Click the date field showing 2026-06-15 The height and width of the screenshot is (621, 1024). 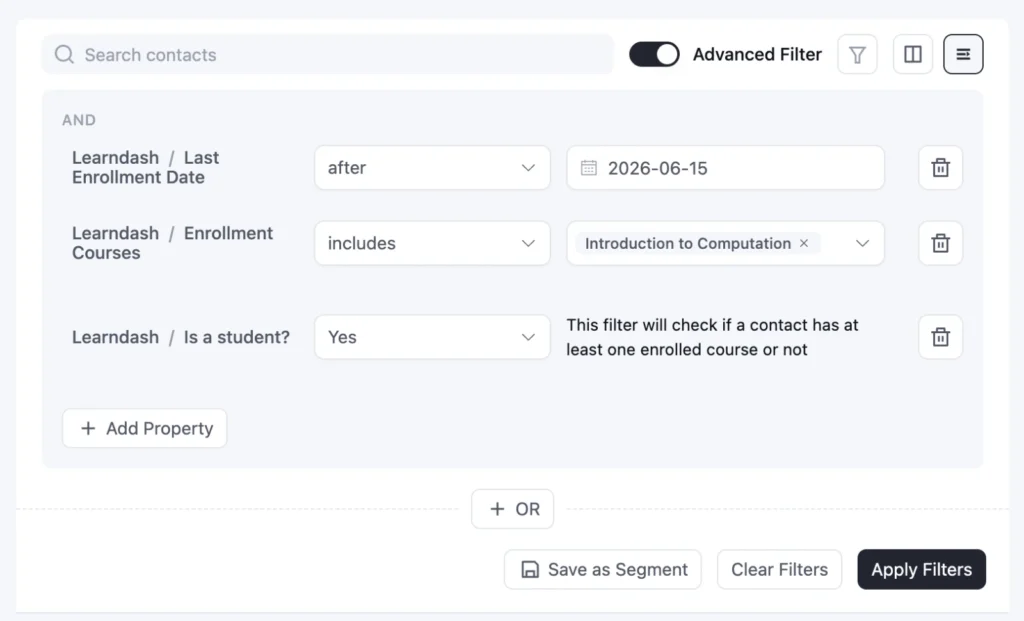(x=726, y=168)
